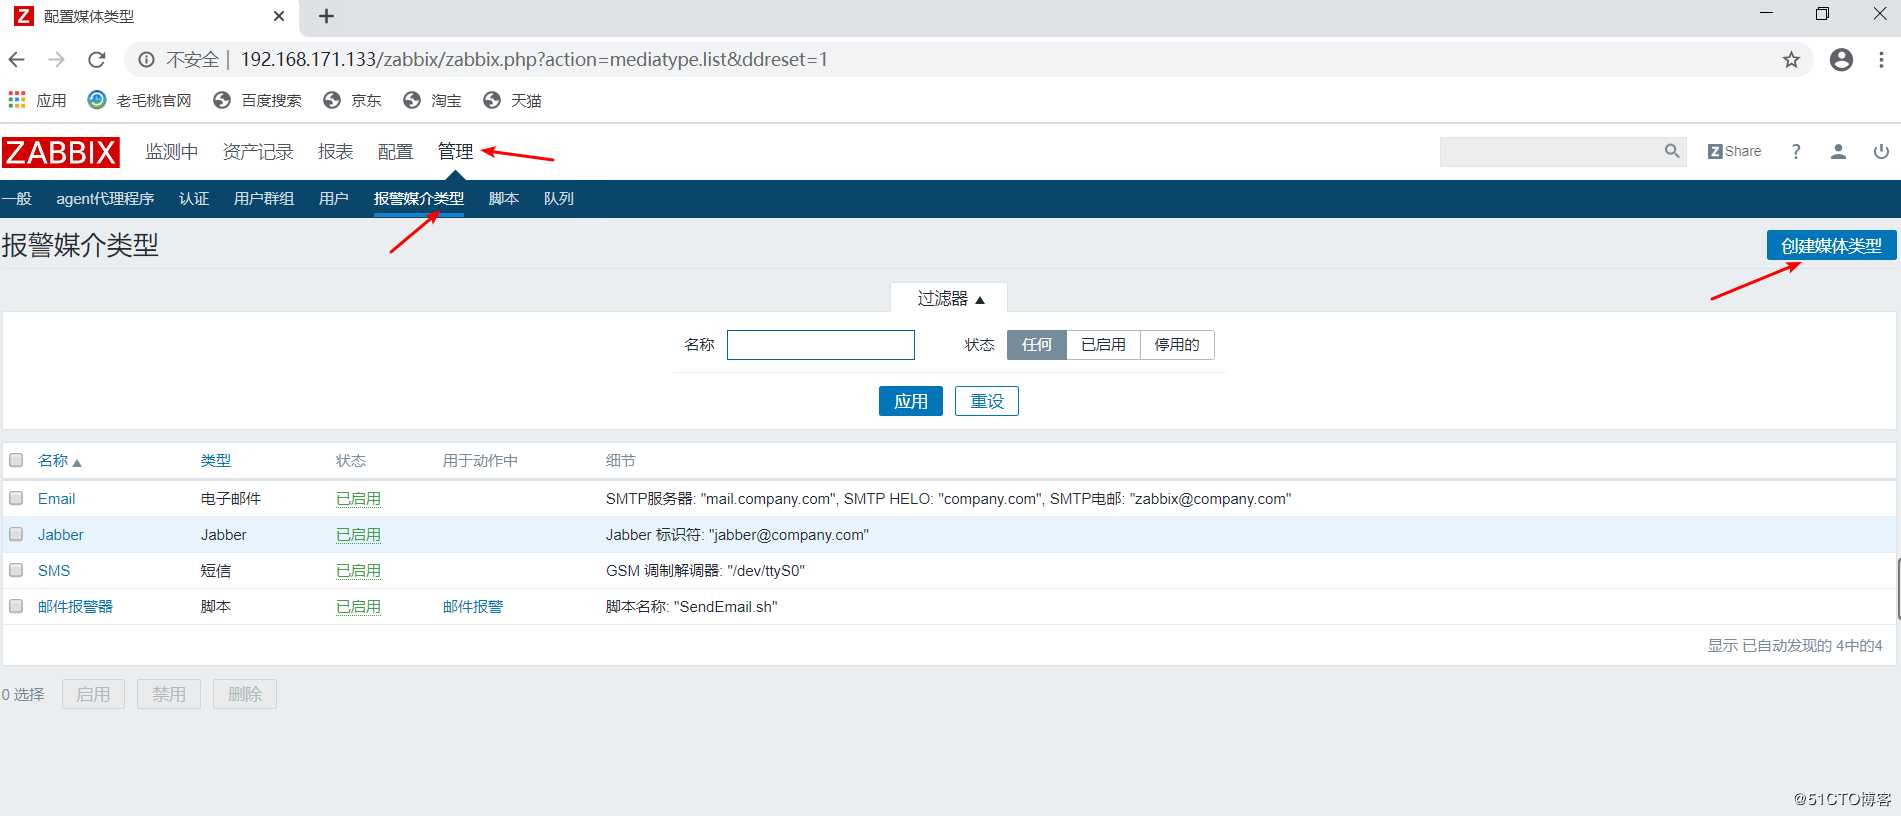The image size is (1901, 816).
Task: Close the 配置媒体类型 browser tab
Action: (x=279, y=16)
